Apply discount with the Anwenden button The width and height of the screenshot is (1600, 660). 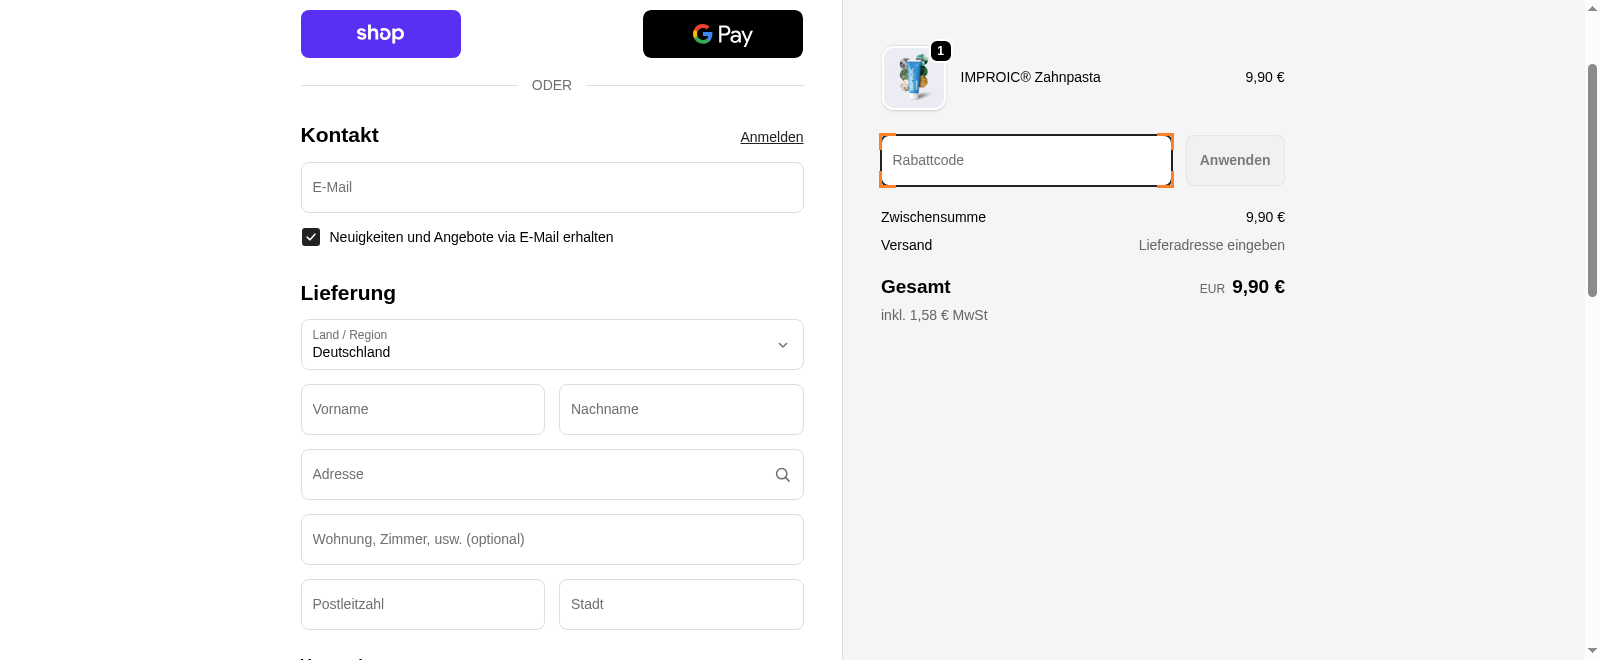[x=1234, y=160]
